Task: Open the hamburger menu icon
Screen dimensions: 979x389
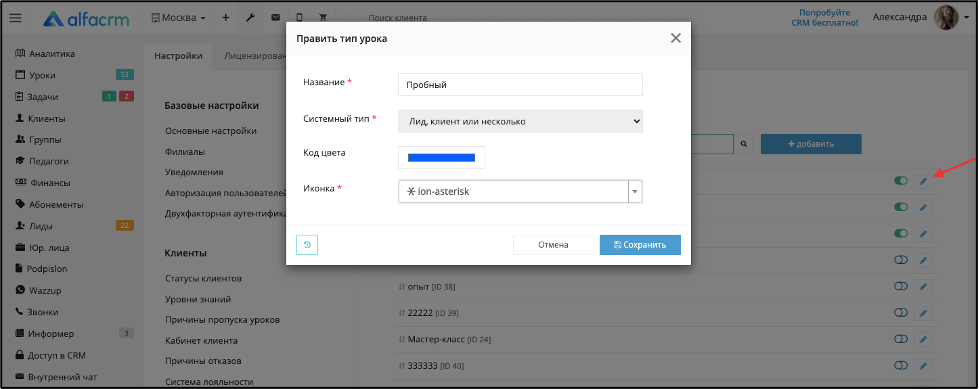Action: (x=15, y=18)
